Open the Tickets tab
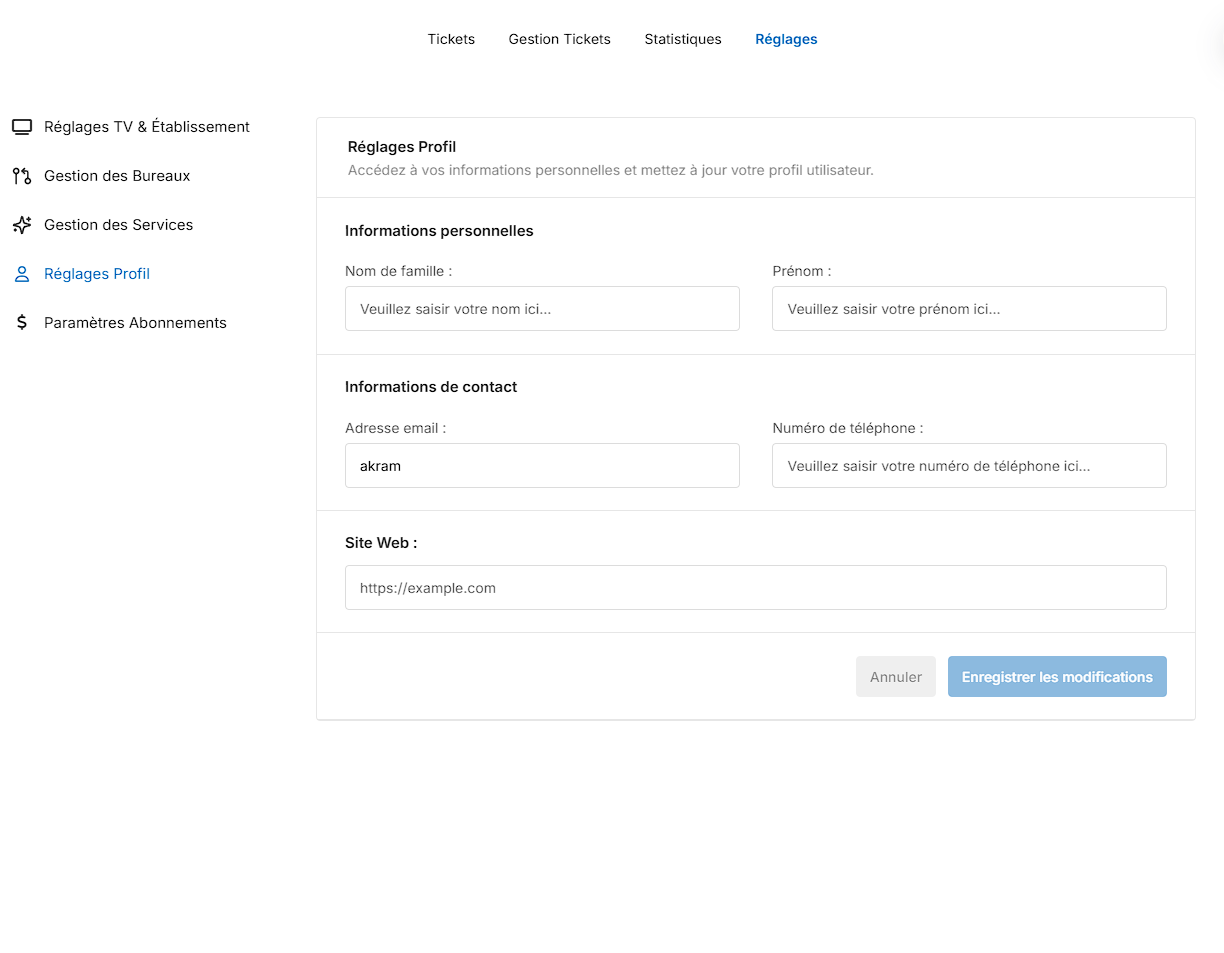1224x953 pixels. click(x=451, y=39)
